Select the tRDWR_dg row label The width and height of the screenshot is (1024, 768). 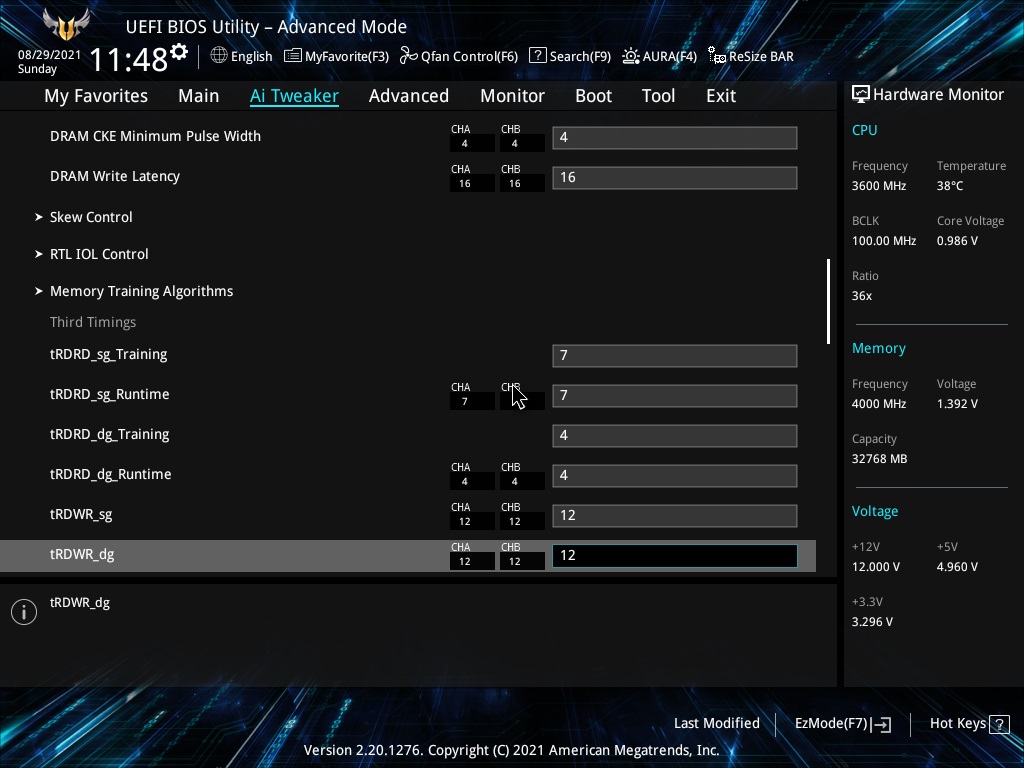[82, 555]
